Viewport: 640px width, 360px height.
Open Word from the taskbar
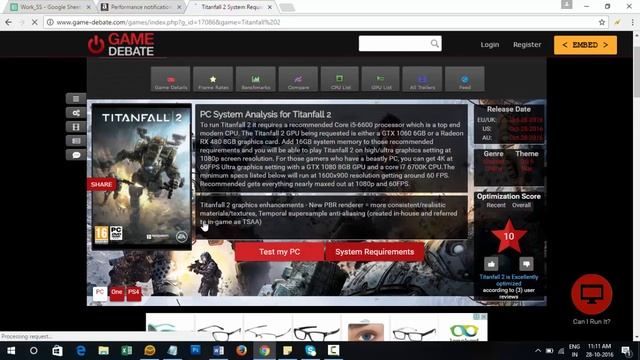coord(218,351)
